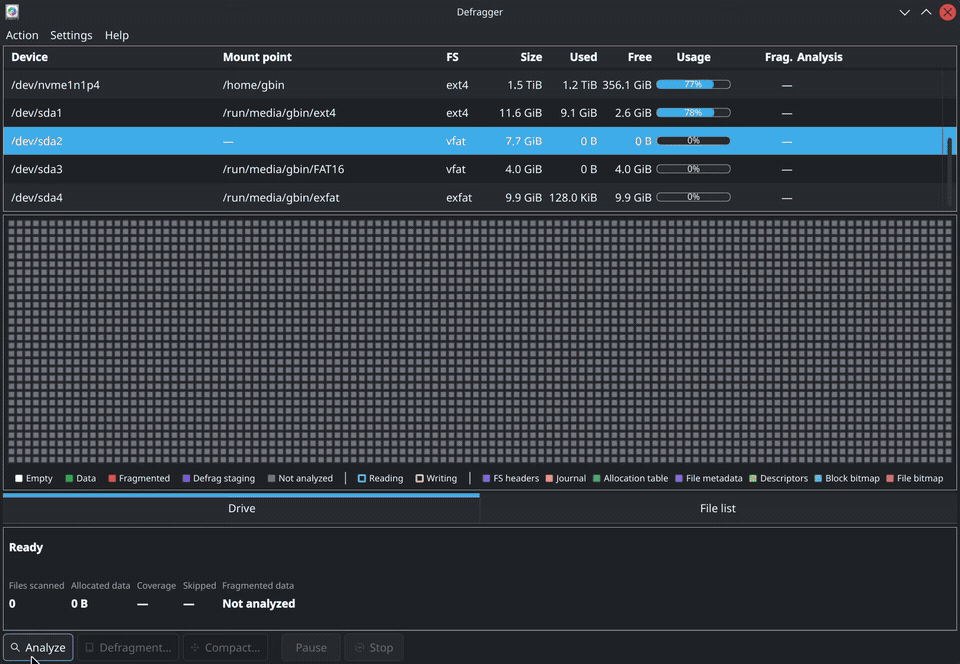Click the Not analyzed fragmented data value
The image size is (960, 664).
258,603
